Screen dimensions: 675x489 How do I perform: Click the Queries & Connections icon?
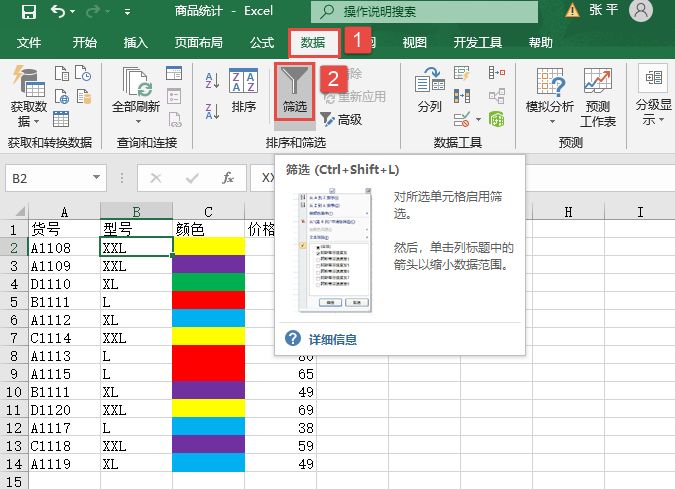[174, 74]
